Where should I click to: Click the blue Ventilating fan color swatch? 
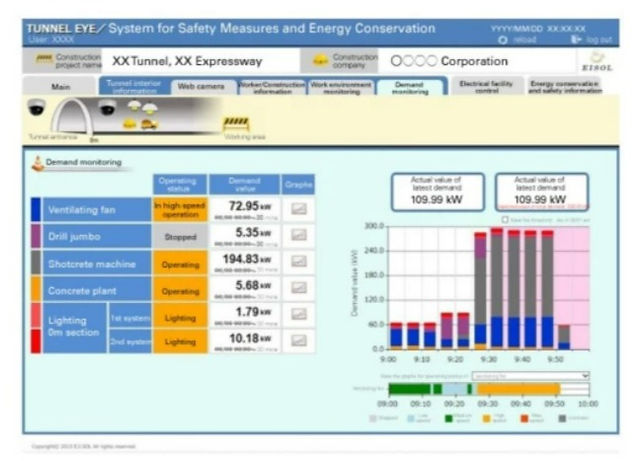(x=36, y=210)
